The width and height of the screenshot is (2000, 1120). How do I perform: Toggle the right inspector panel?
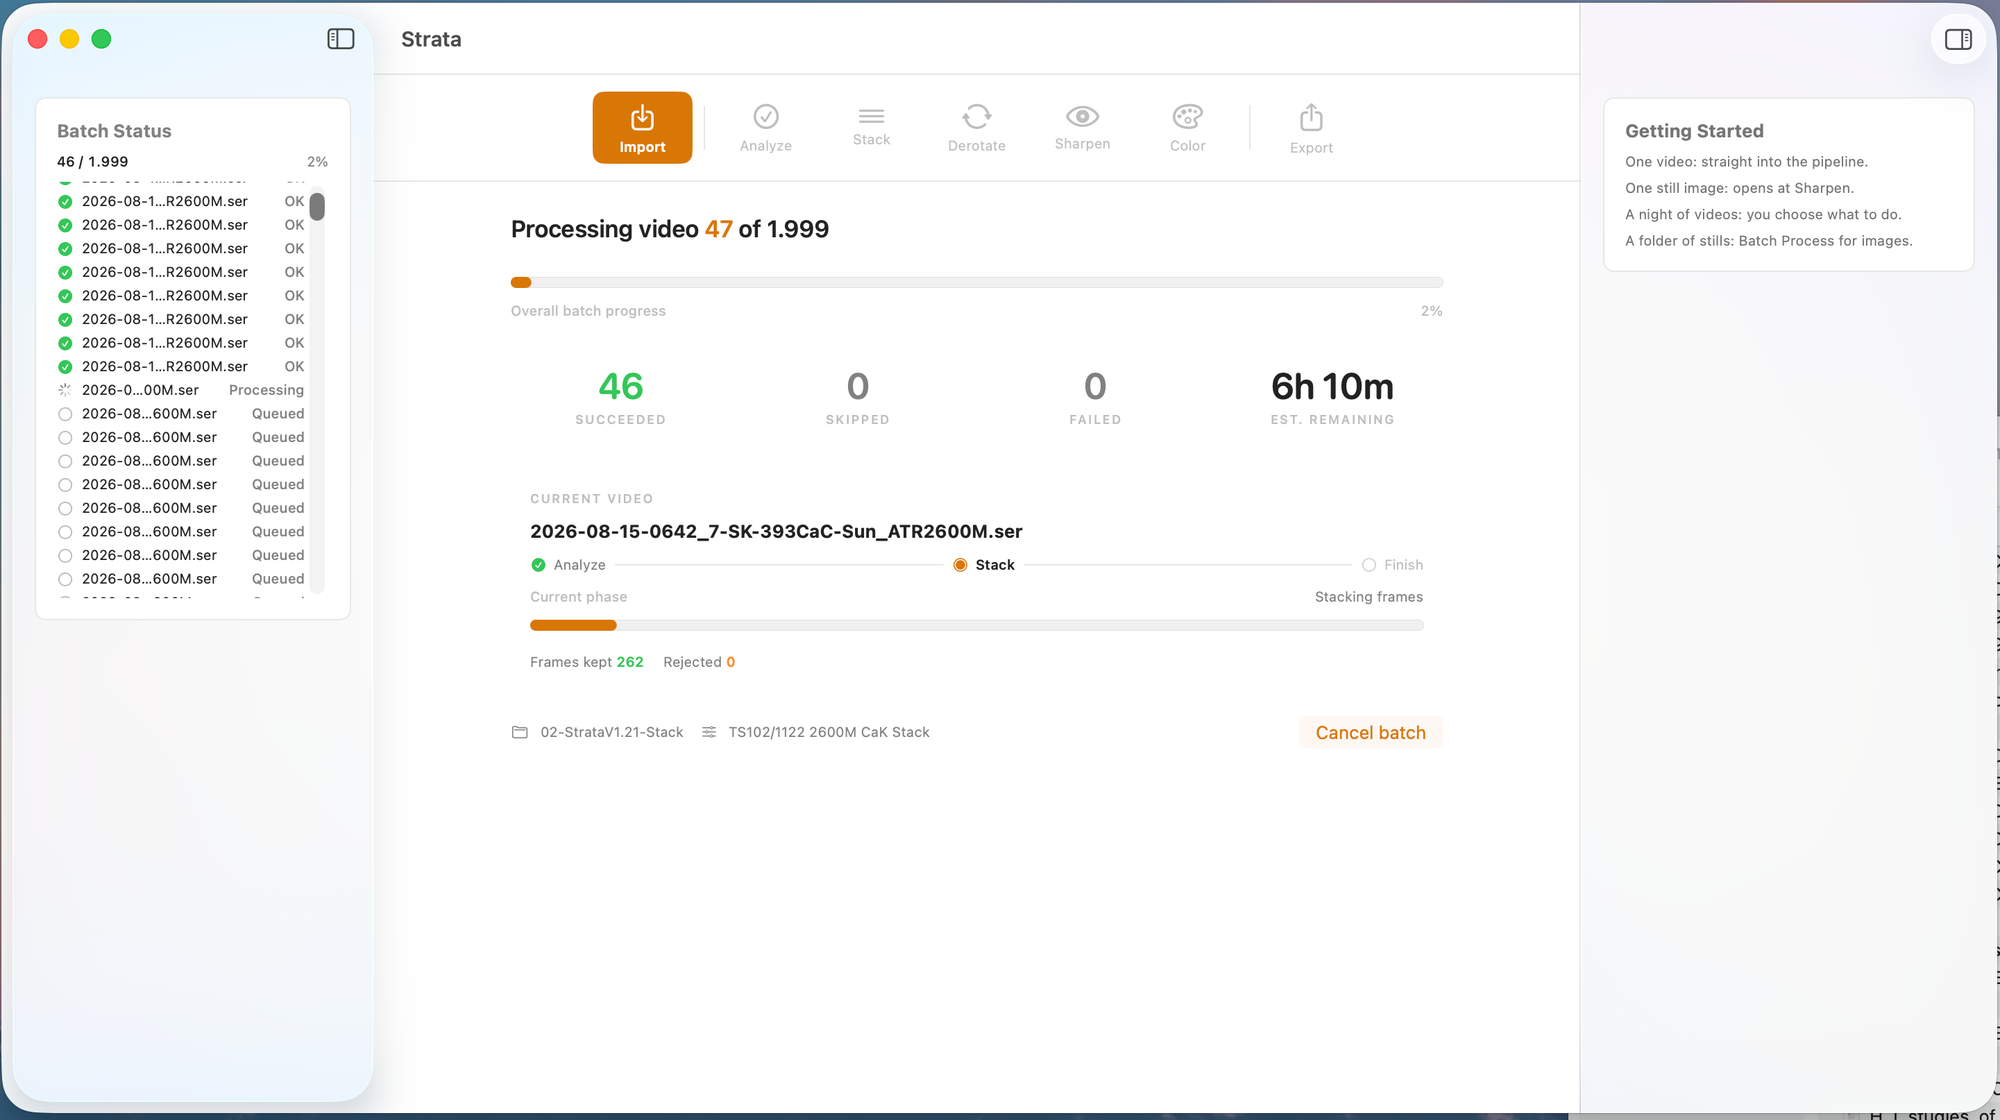tap(1958, 39)
